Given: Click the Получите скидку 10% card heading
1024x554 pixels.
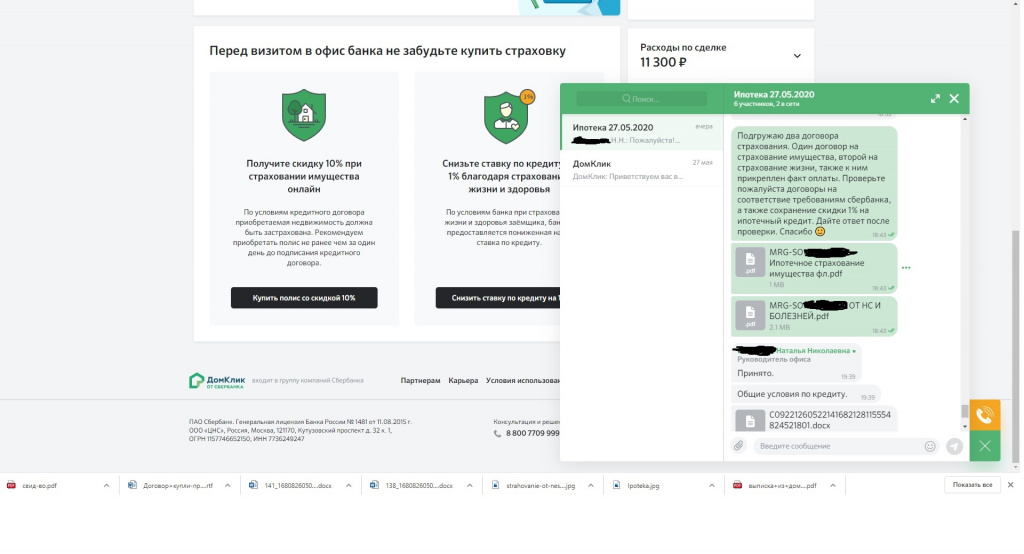Looking at the screenshot, I should pyautogui.click(x=304, y=176).
